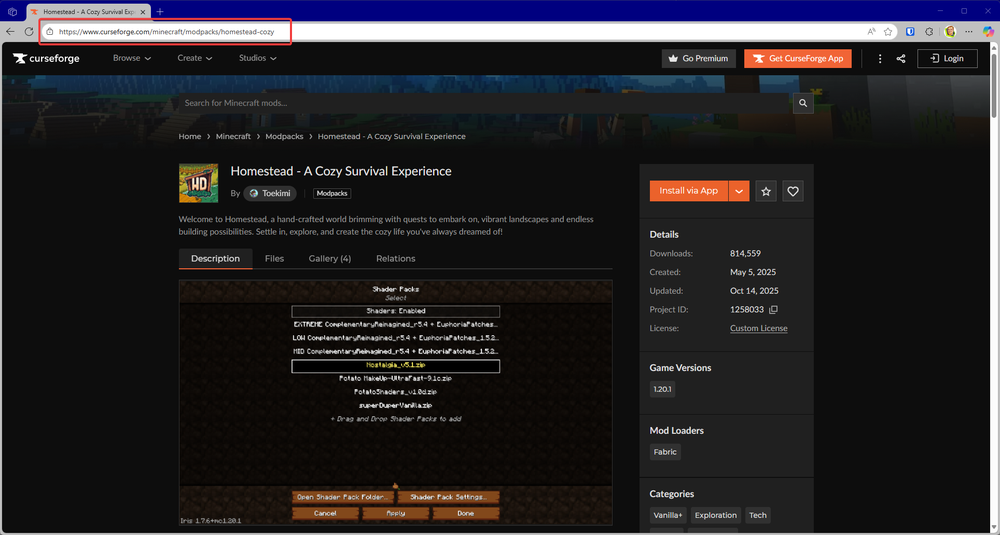1000x535 pixels.
Task: Switch to the Files tab
Action: (x=274, y=258)
